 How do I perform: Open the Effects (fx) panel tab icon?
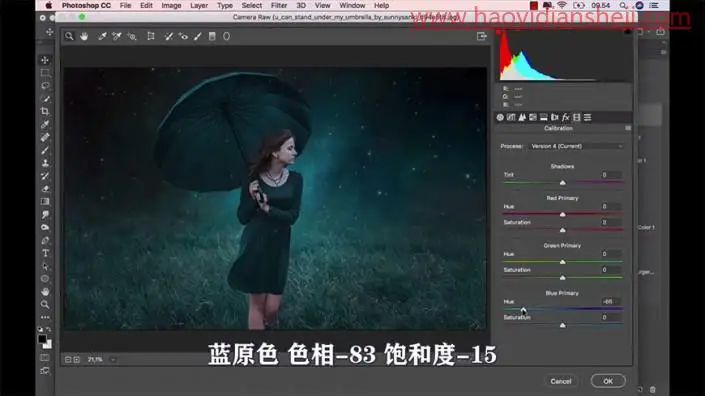coord(566,117)
